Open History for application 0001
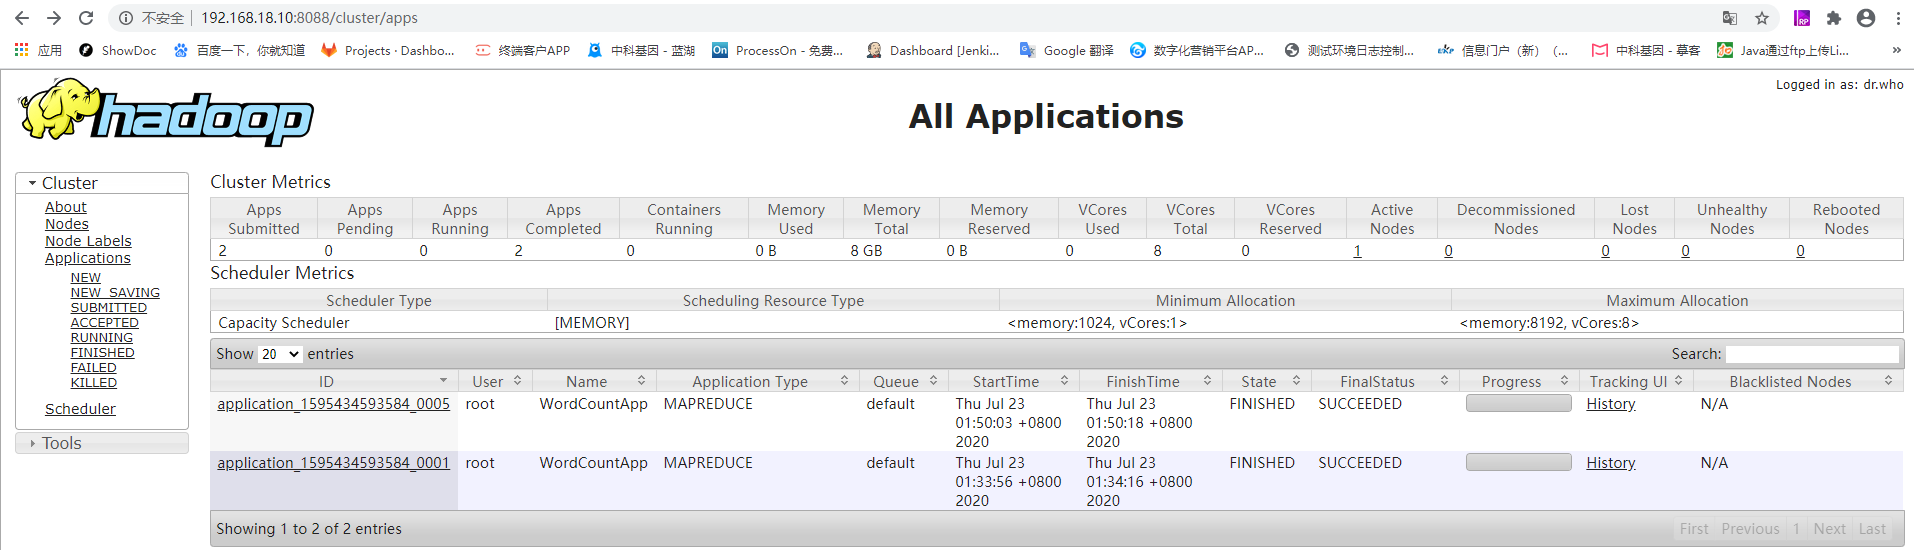Image resolution: width=1914 pixels, height=550 pixels. [1611, 463]
